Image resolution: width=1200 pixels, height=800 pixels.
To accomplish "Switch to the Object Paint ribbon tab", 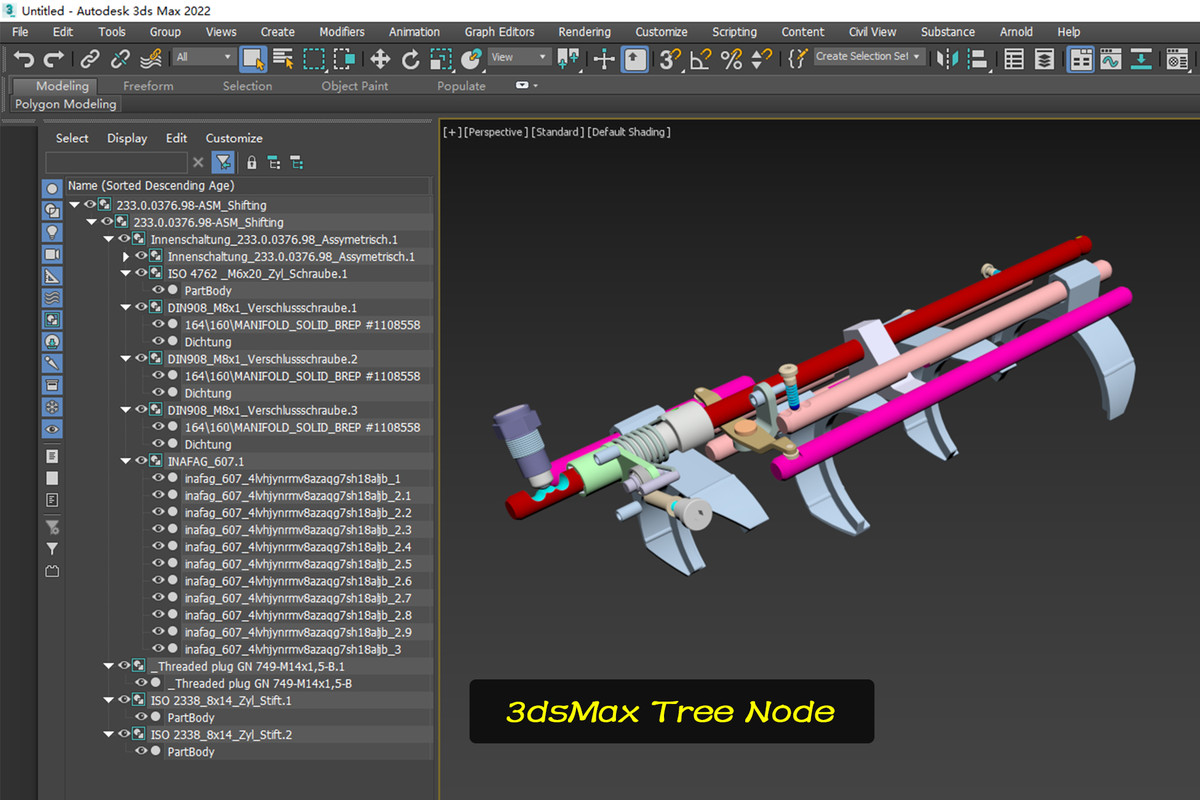I will tap(355, 86).
